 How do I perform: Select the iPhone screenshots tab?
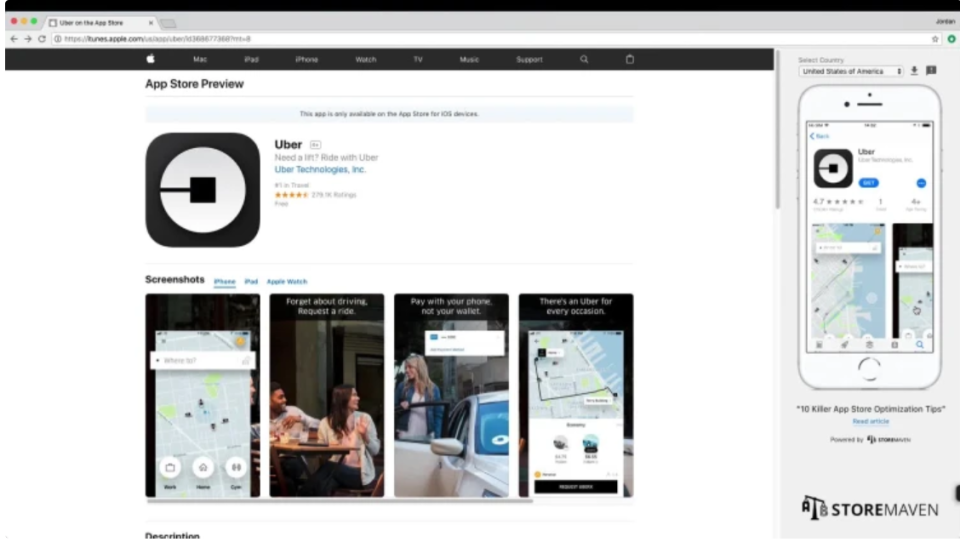pyautogui.click(x=225, y=281)
